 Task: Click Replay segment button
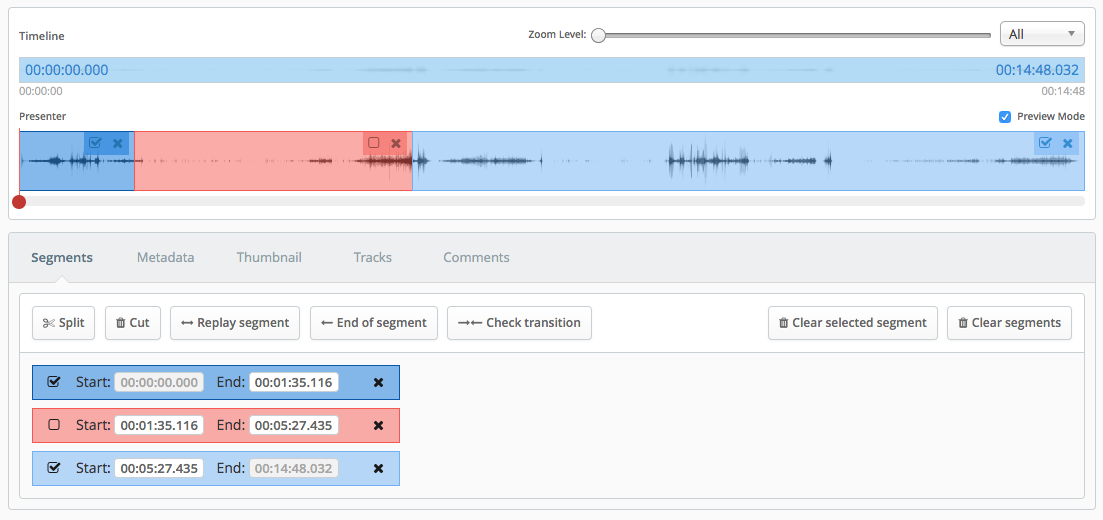coord(235,323)
